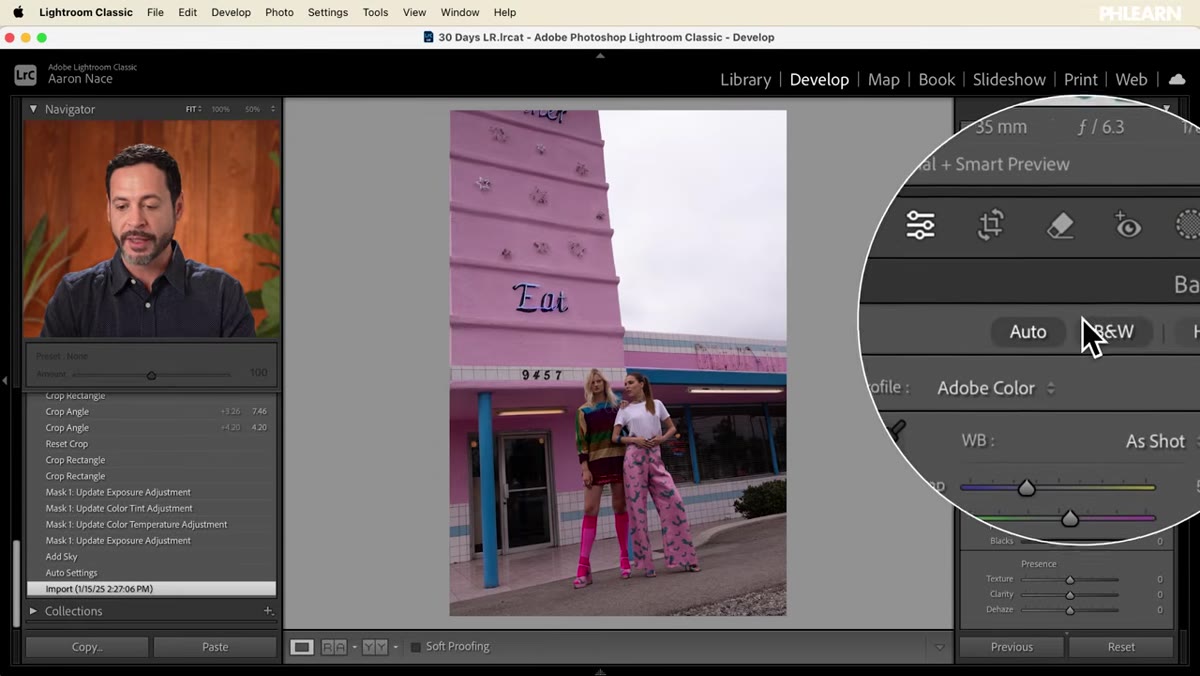The width and height of the screenshot is (1200, 676).
Task: Open the cloud sync status icon
Action: 1176,79
